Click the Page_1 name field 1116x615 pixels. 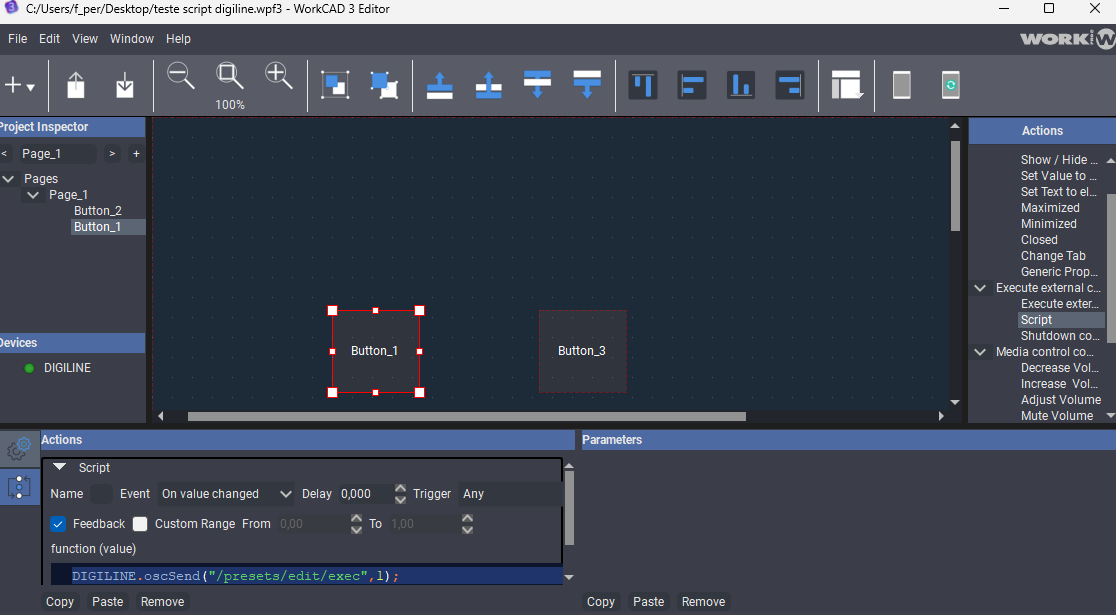pos(56,154)
